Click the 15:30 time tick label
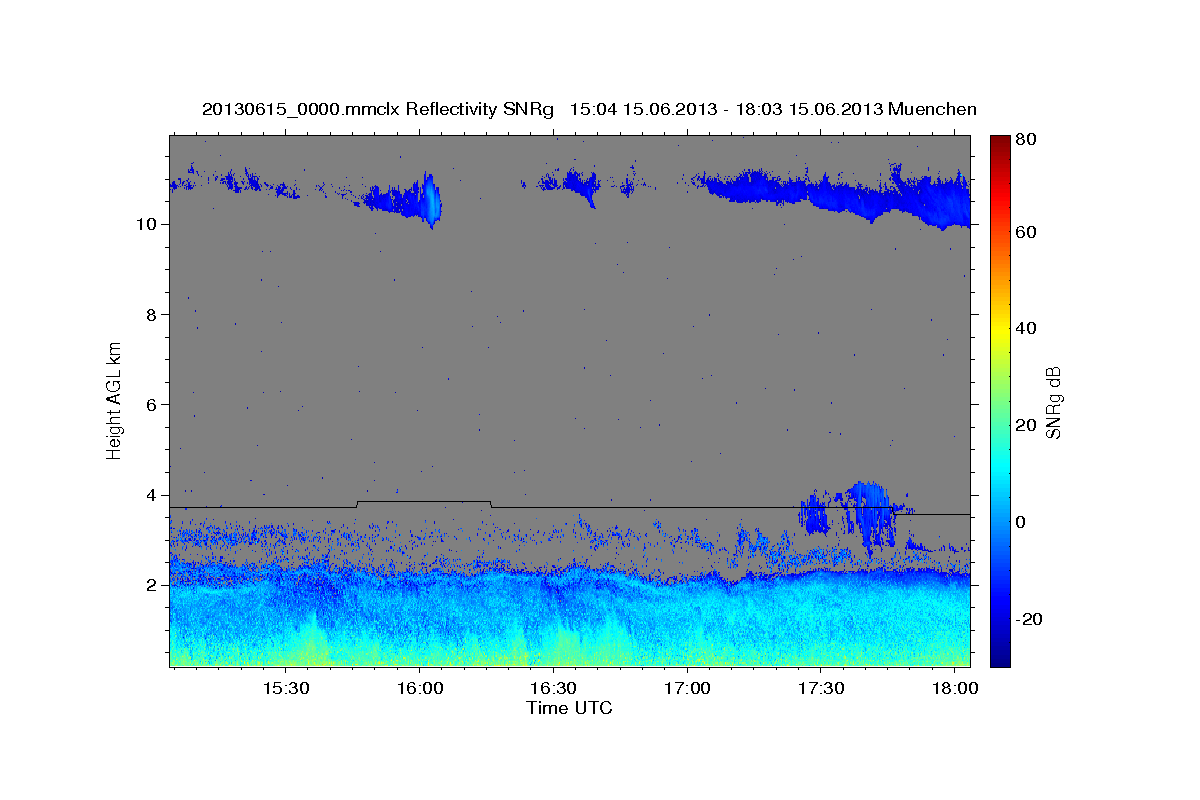The height and width of the screenshot is (800, 1200). (x=285, y=689)
